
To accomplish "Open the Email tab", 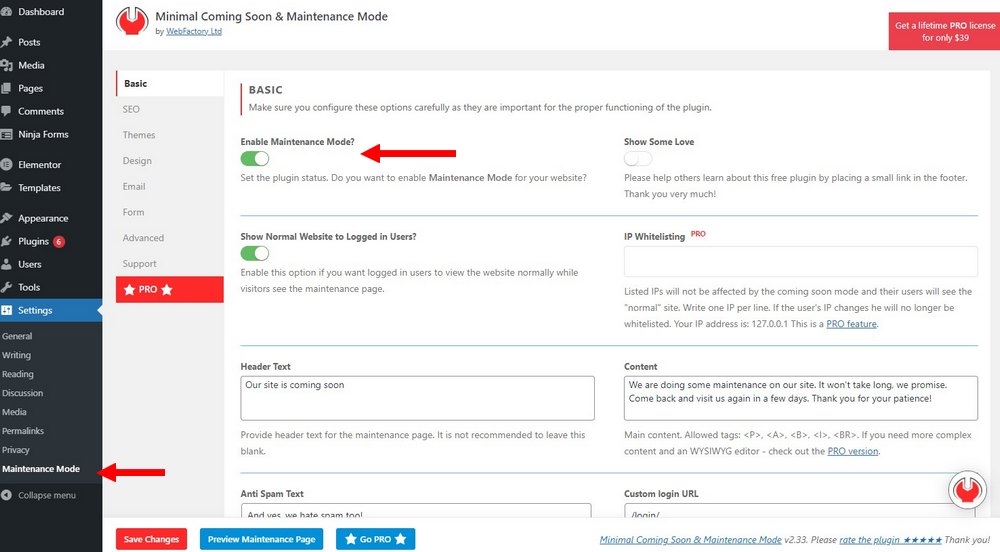I will pos(170,186).
